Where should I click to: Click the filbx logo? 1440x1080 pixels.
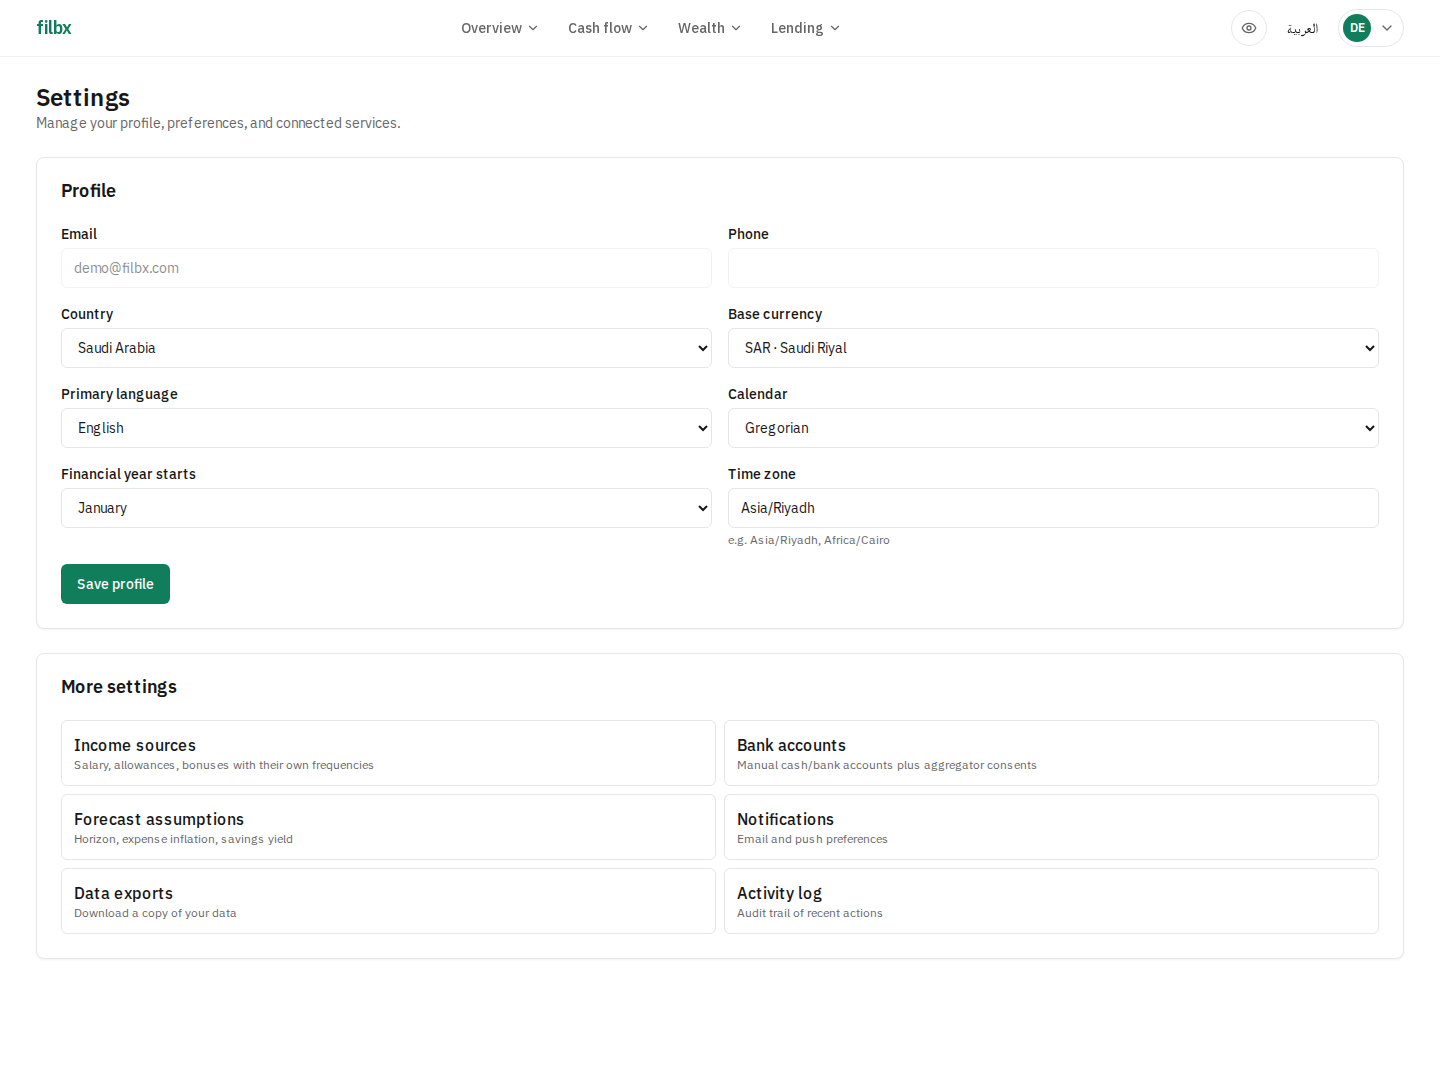54,28
